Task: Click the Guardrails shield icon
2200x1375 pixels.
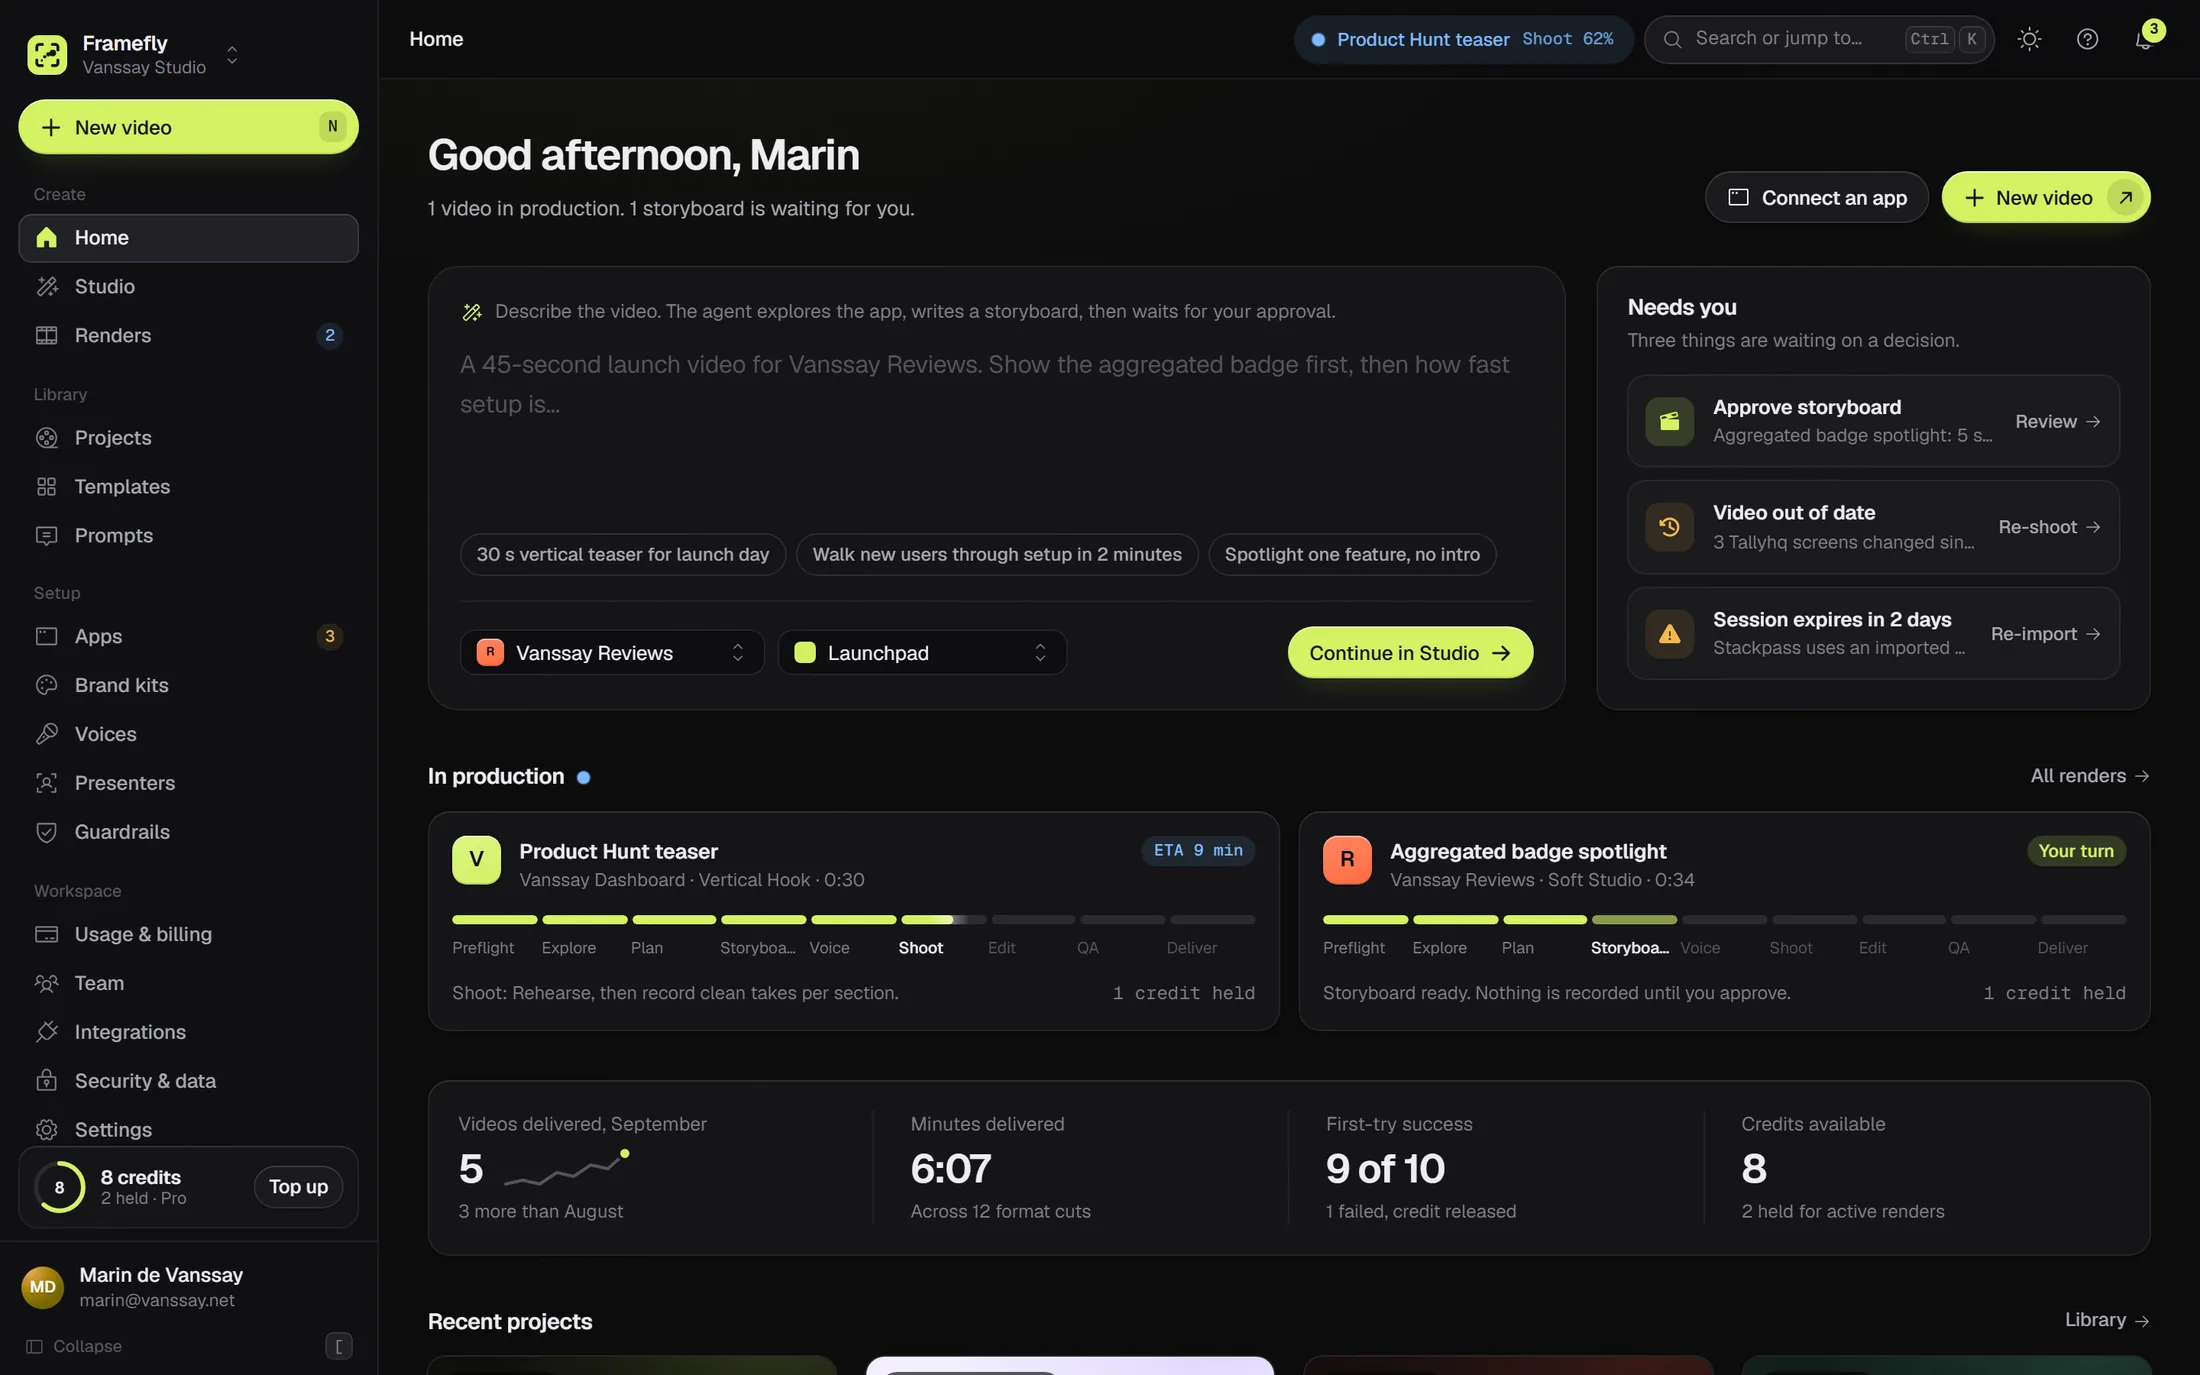Action: [47, 832]
